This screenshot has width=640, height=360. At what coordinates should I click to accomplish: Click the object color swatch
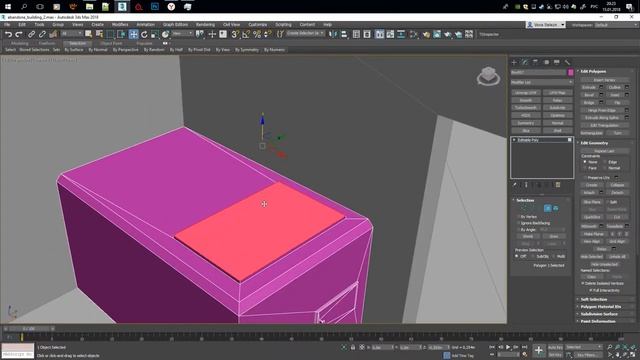[571, 73]
